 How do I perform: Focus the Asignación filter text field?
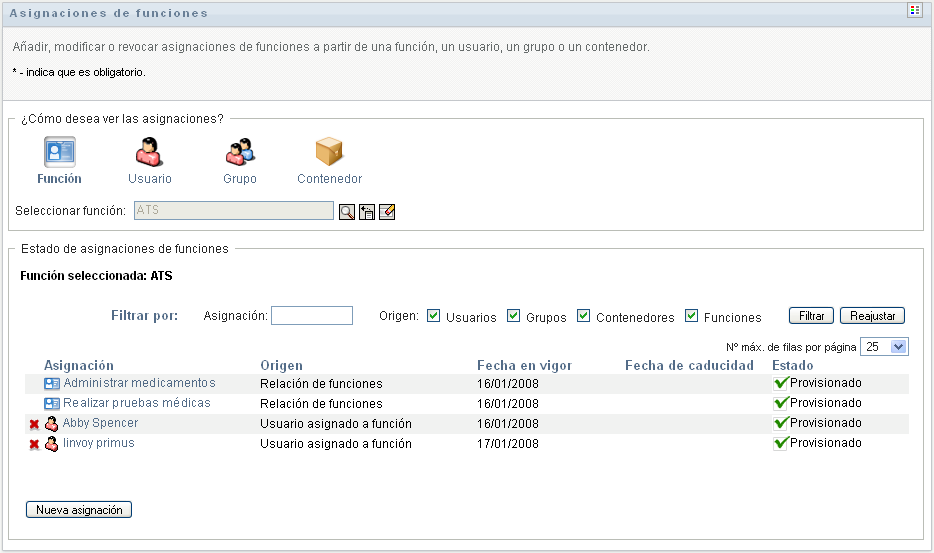point(312,316)
